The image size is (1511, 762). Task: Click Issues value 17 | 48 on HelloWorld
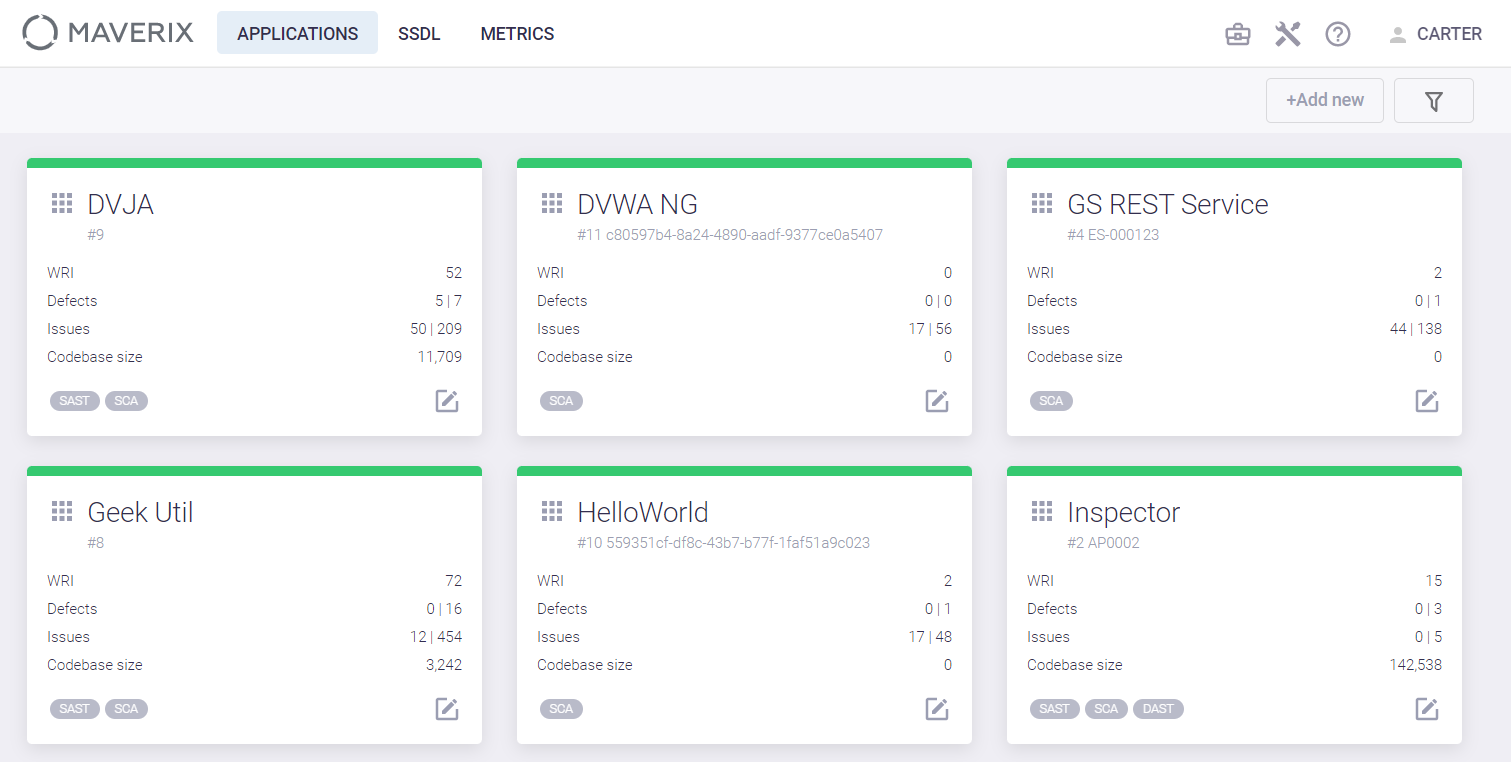[930, 637]
